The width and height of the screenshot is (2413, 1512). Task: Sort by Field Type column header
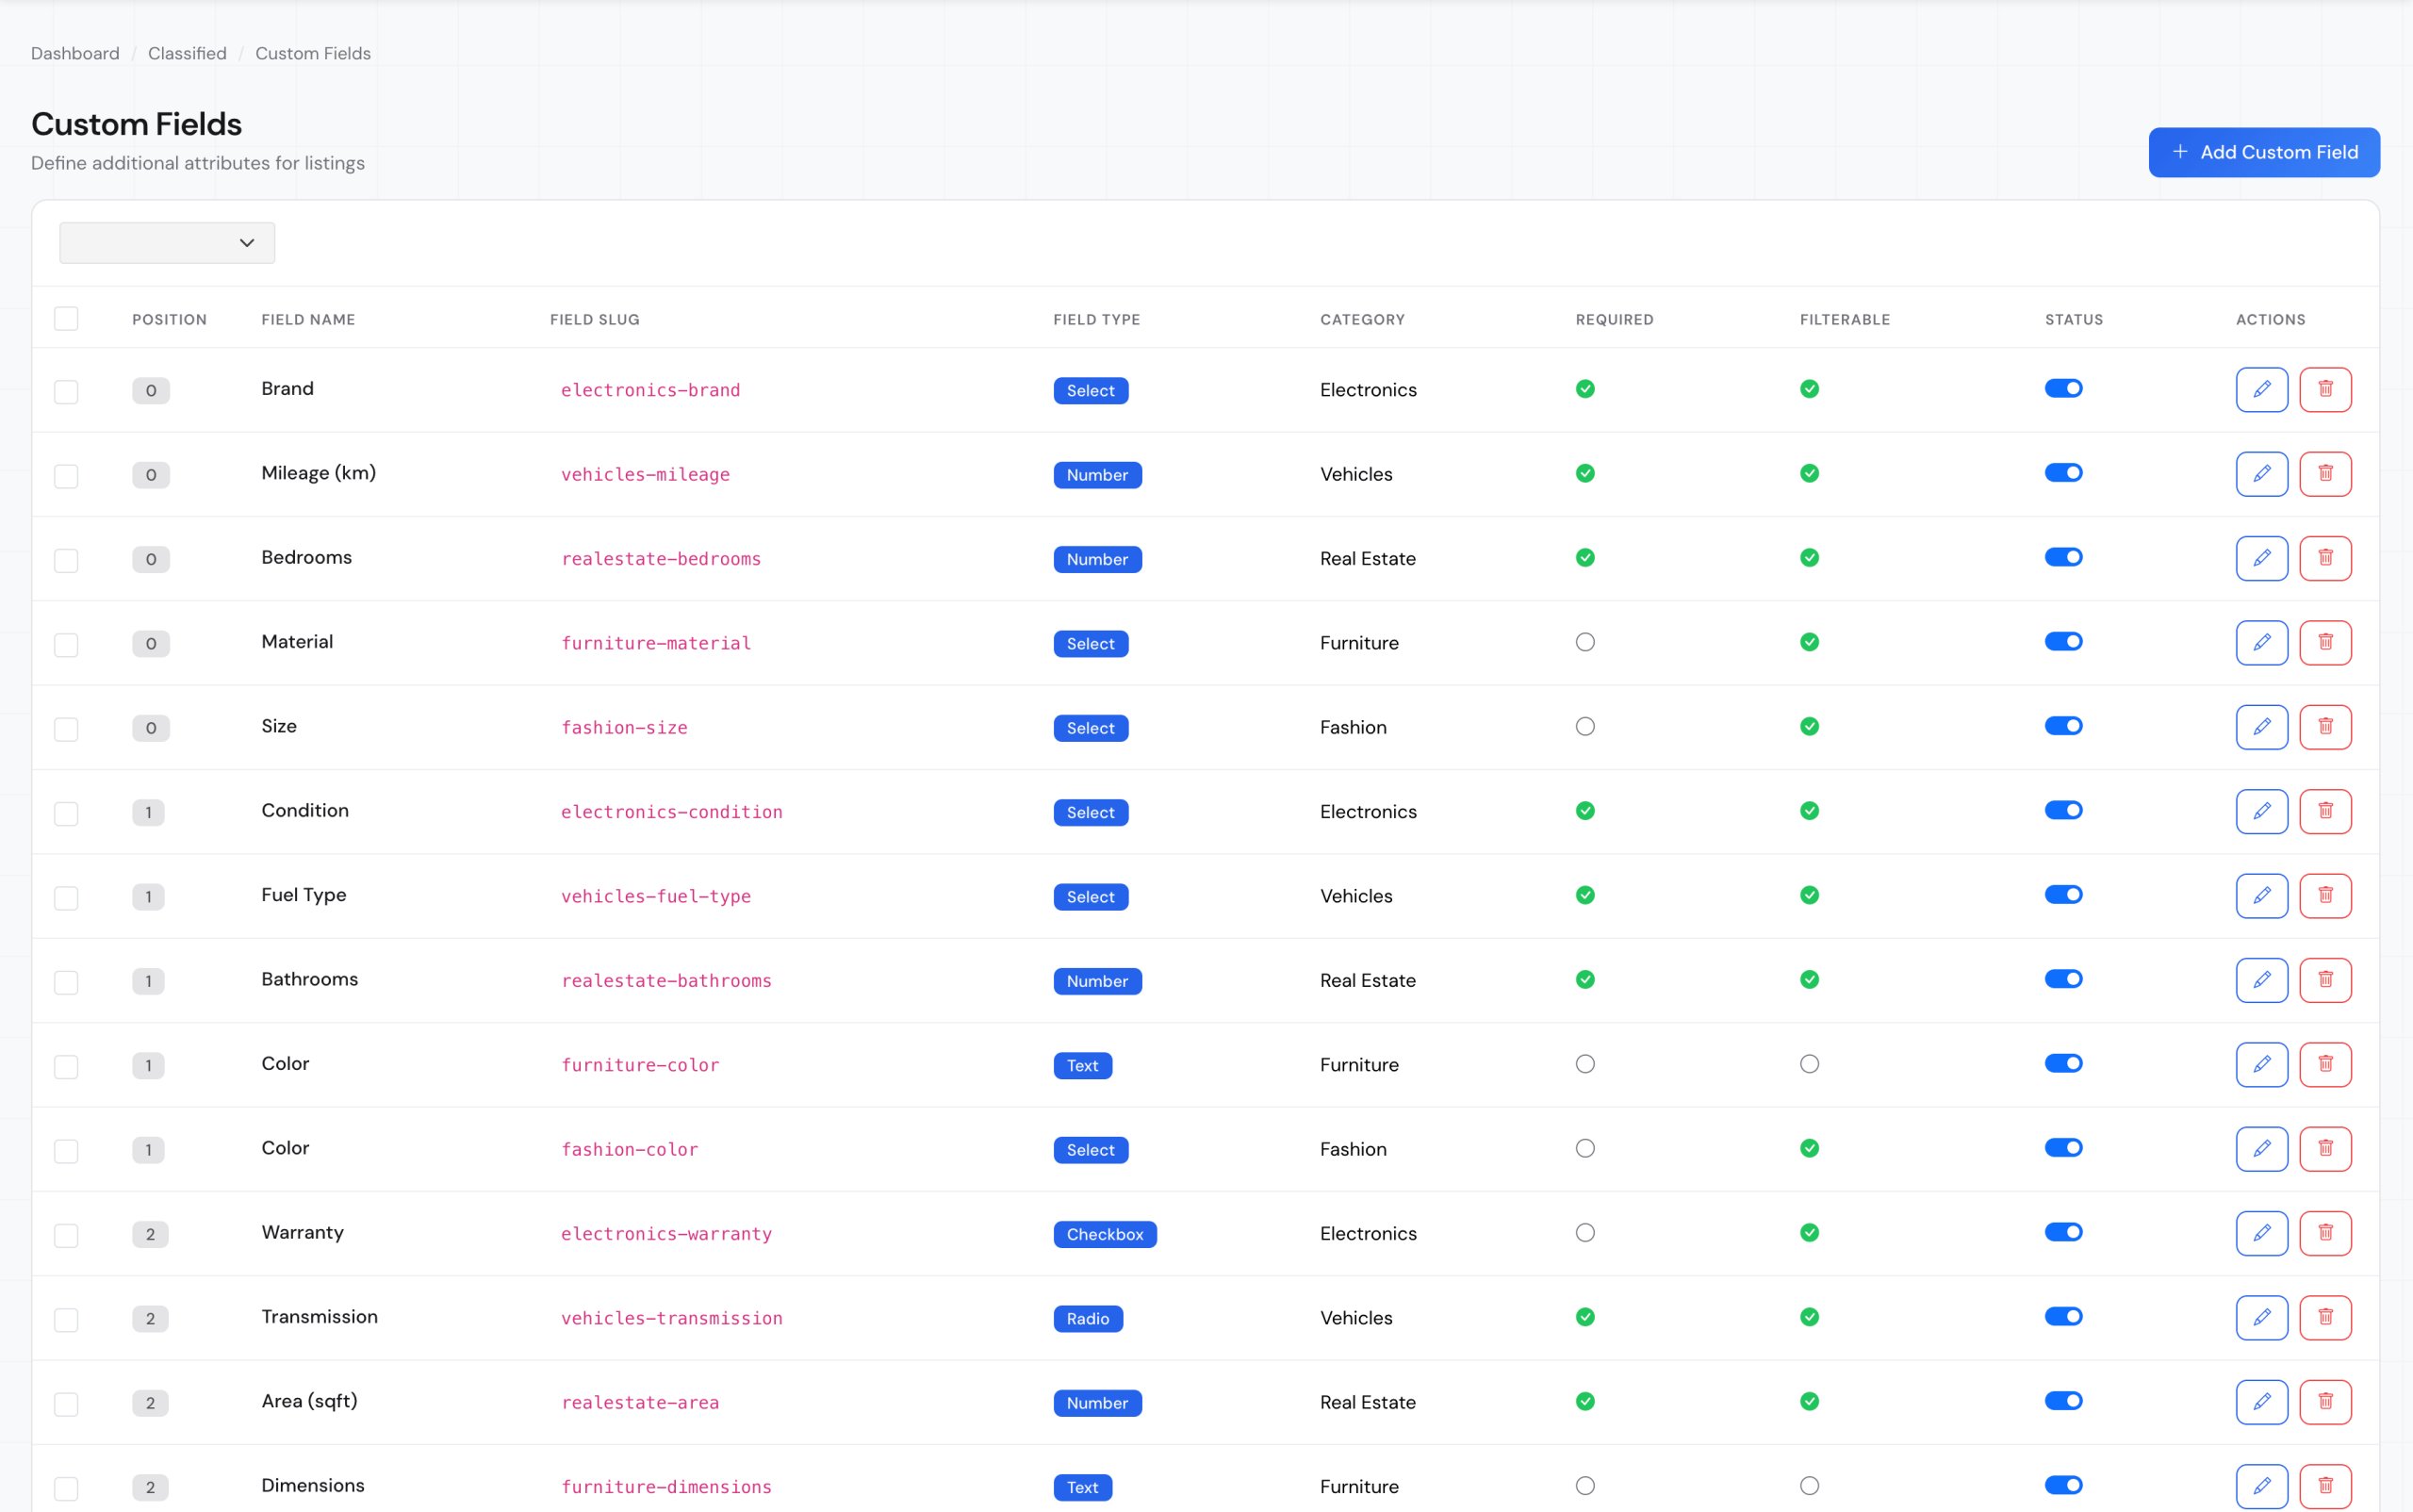click(1096, 320)
